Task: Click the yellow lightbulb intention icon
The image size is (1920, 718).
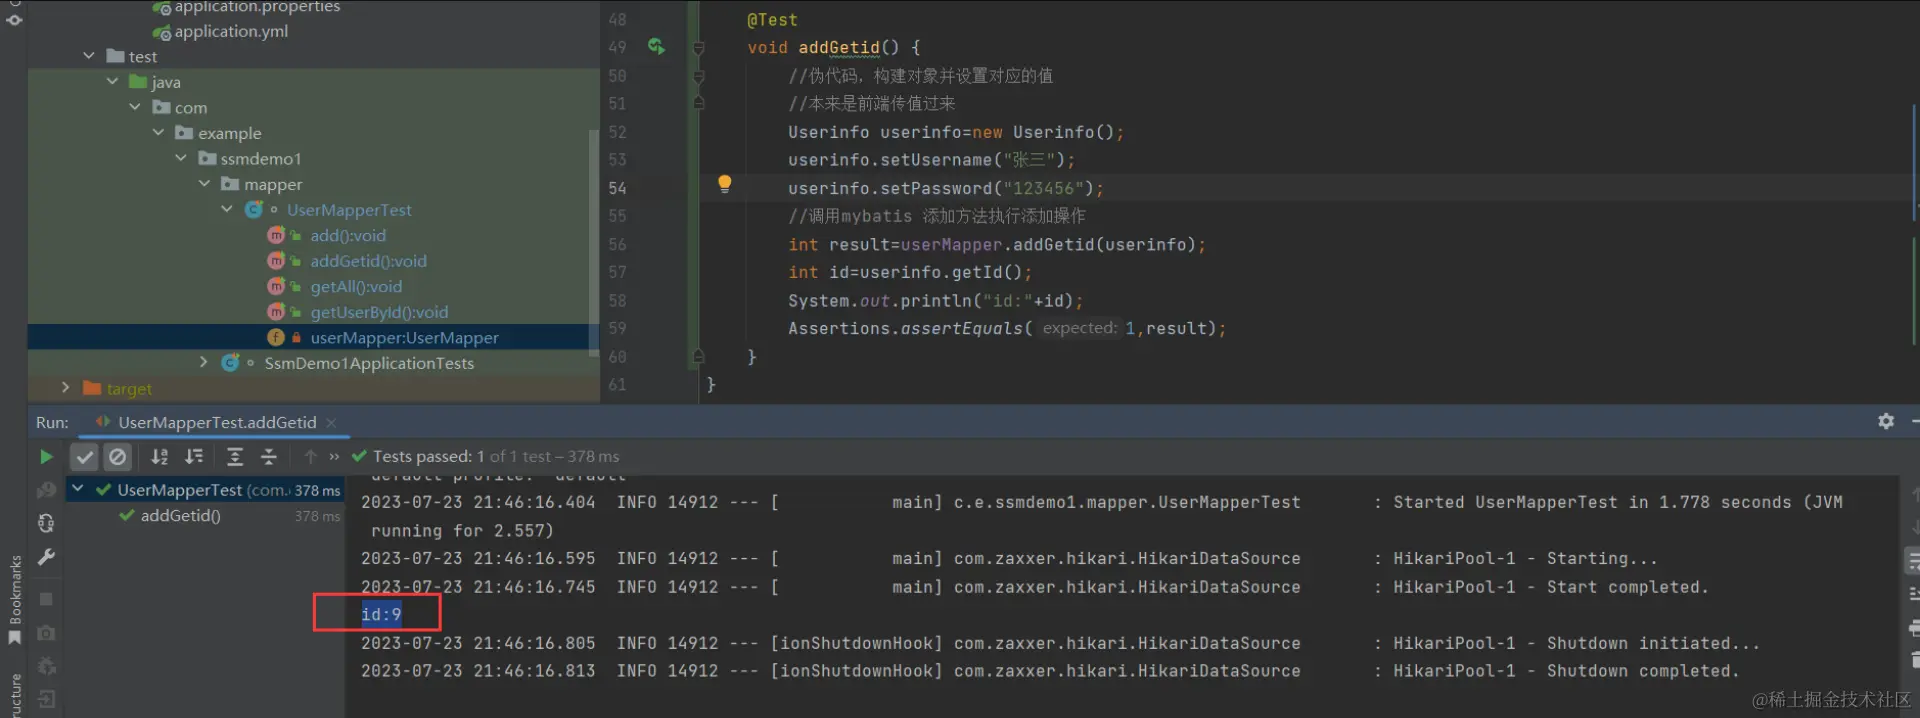Action: [725, 184]
